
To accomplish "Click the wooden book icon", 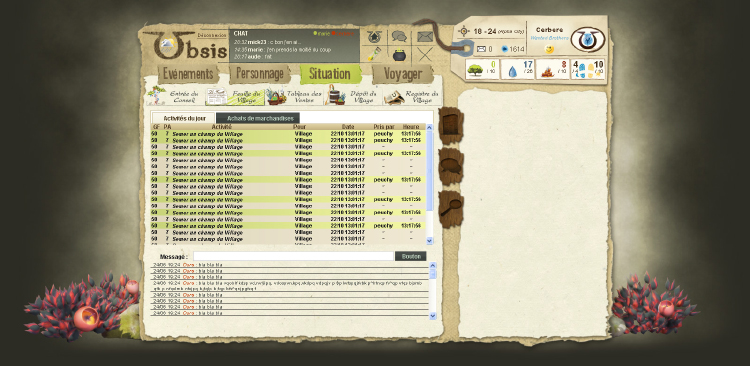I will pos(451,125).
